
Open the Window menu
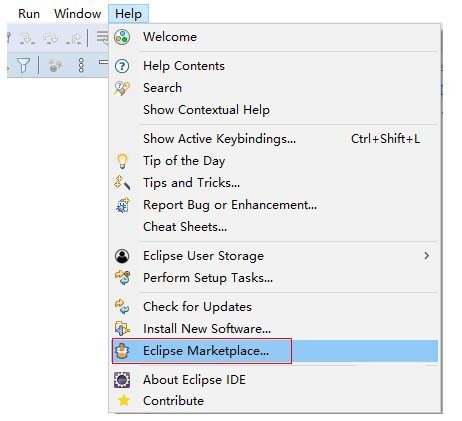point(78,14)
